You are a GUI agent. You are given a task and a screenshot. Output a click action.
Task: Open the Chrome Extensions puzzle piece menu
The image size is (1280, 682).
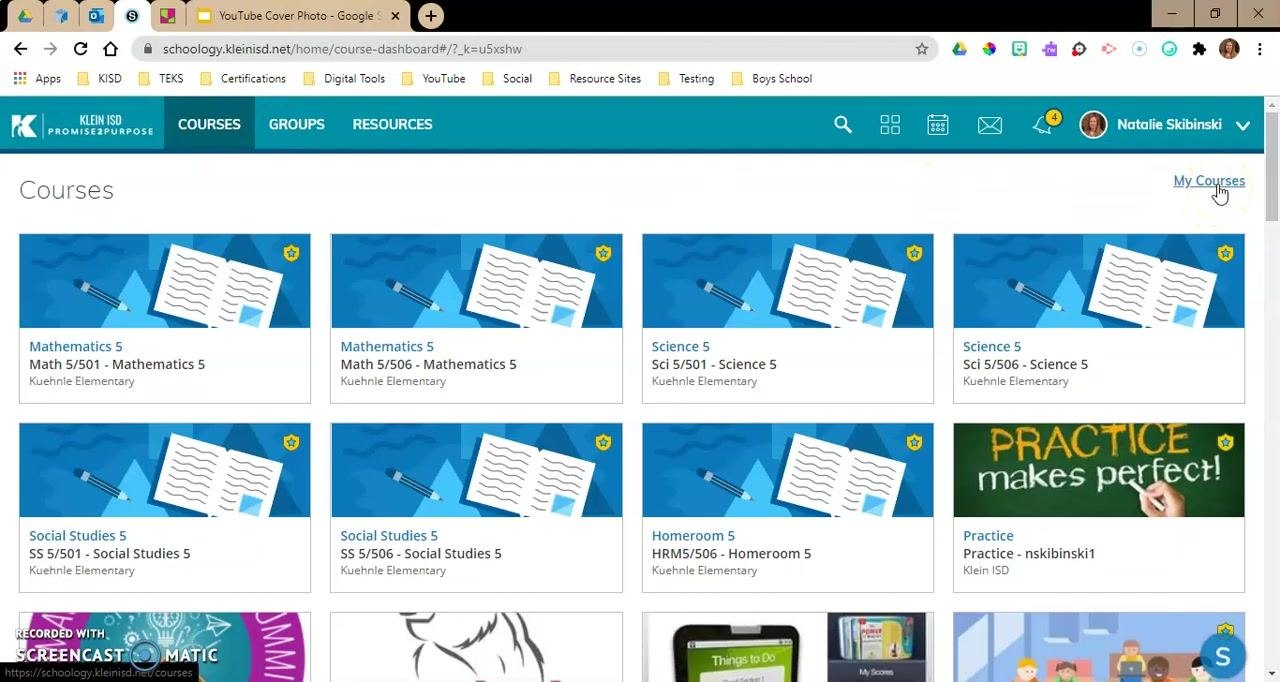pyautogui.click(x=1199, y=48)
